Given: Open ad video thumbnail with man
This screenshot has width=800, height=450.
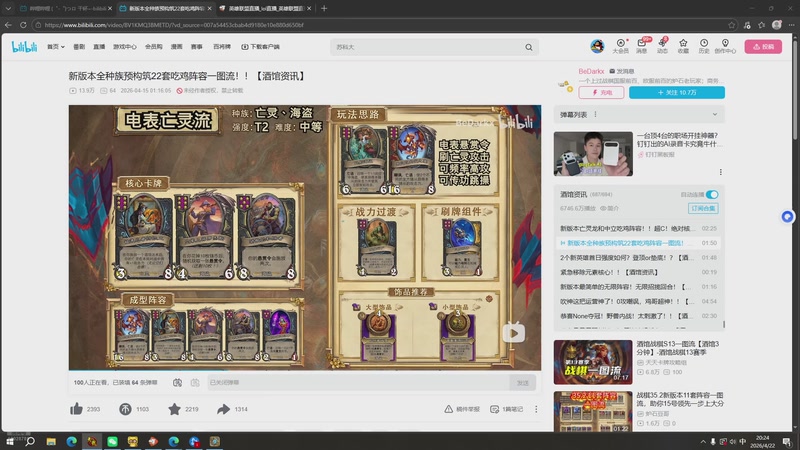Looking at the screenshot, I should (593, 154).
